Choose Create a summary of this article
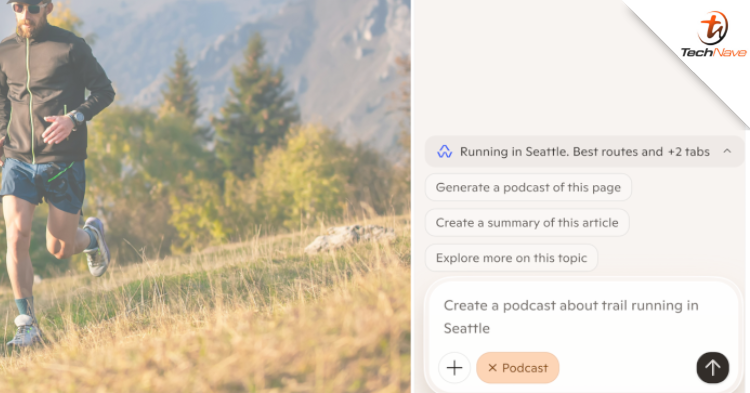 [x=527, y=222]
